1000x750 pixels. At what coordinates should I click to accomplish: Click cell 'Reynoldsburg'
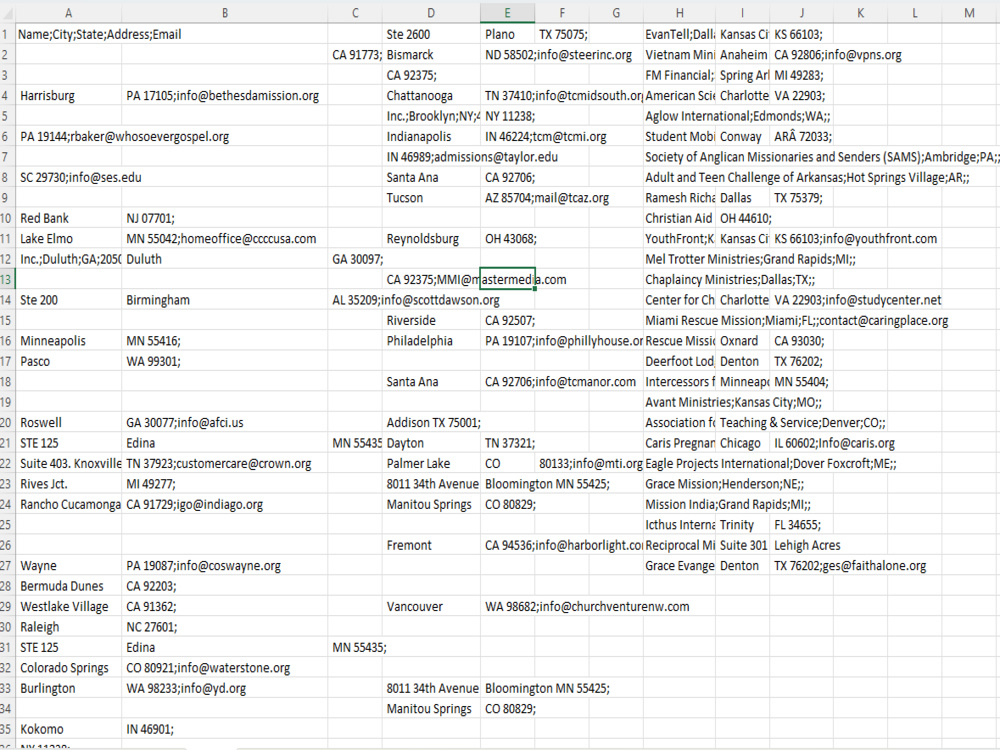[431, 239]
